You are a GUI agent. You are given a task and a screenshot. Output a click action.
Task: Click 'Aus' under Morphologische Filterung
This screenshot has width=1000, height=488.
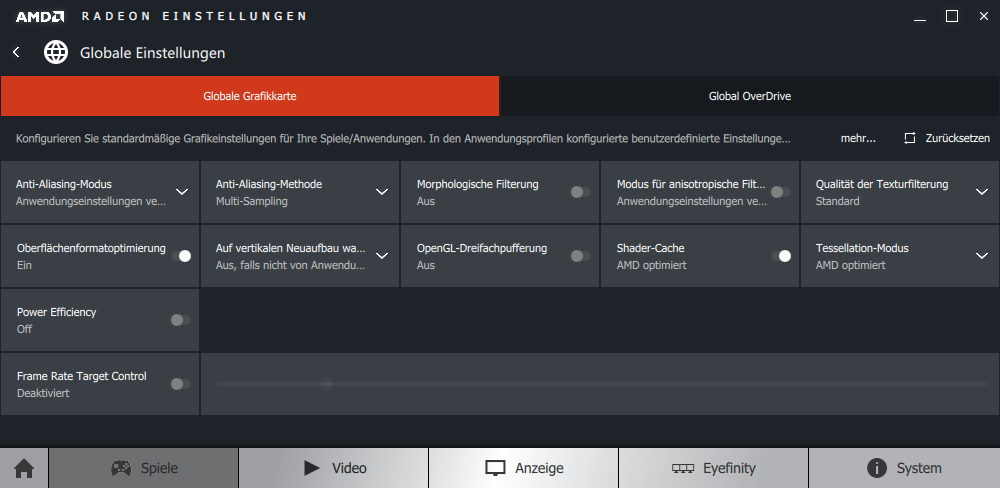[426, 202]
